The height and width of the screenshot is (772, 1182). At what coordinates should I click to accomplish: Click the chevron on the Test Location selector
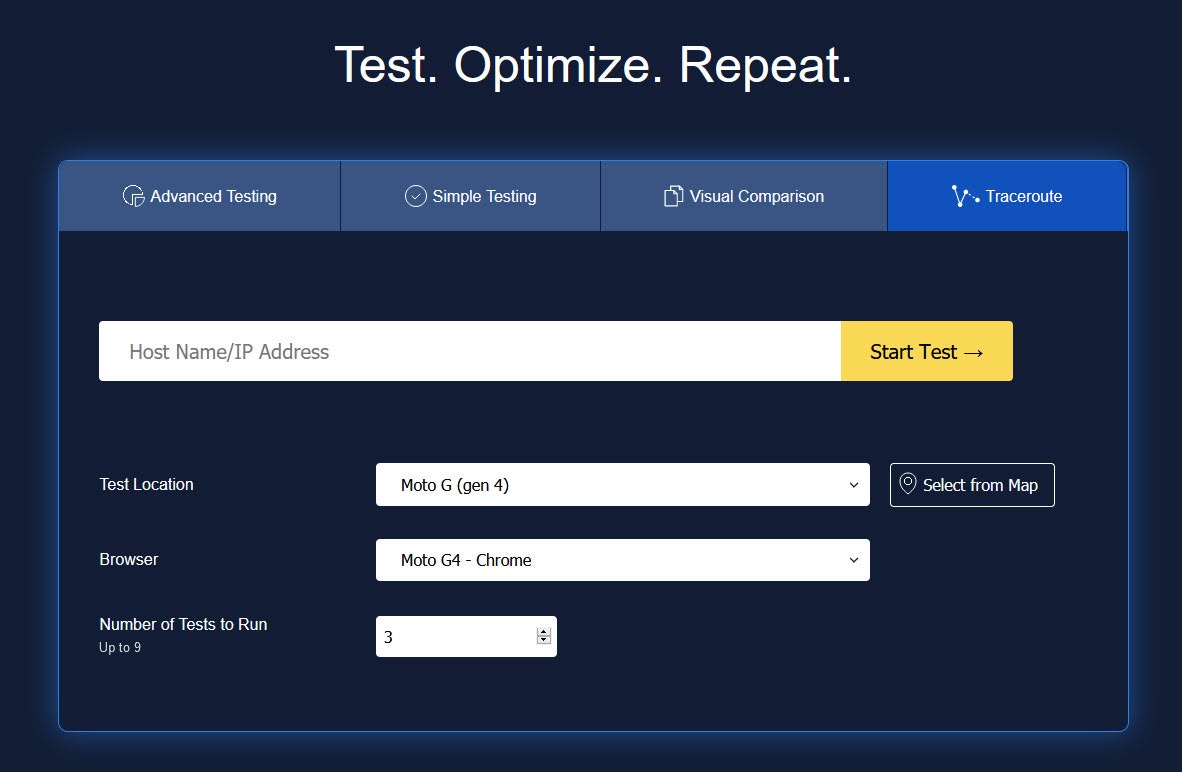[x=852, y=484]
